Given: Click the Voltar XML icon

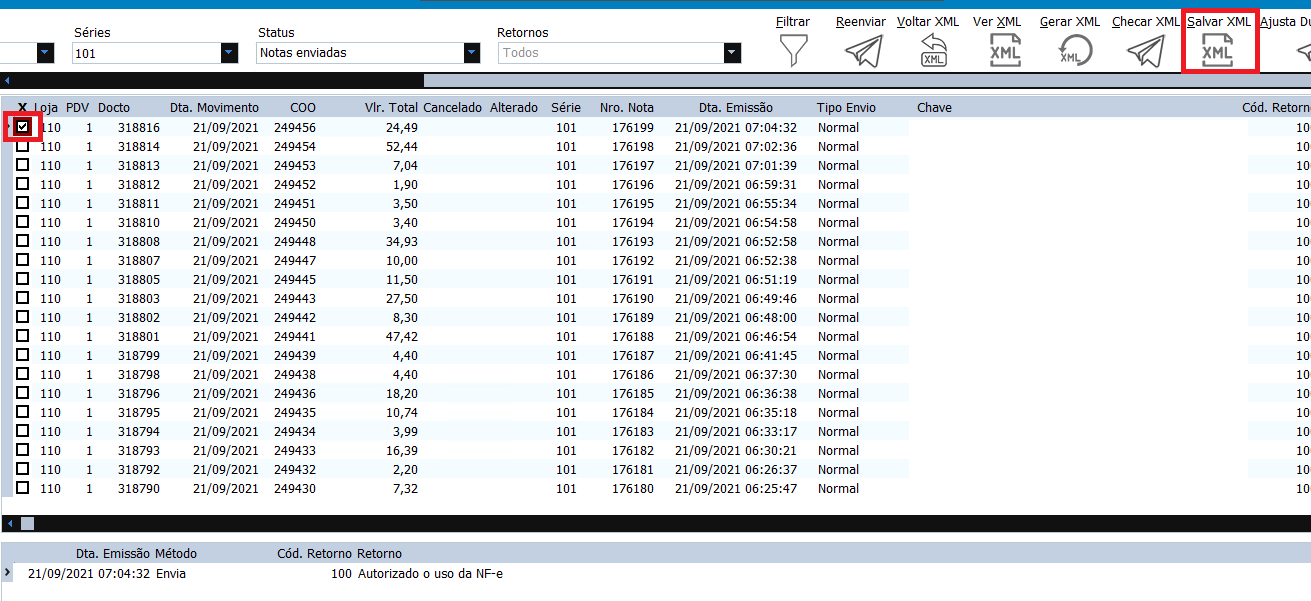Looking at the screenshot, I should click(933, 51).
